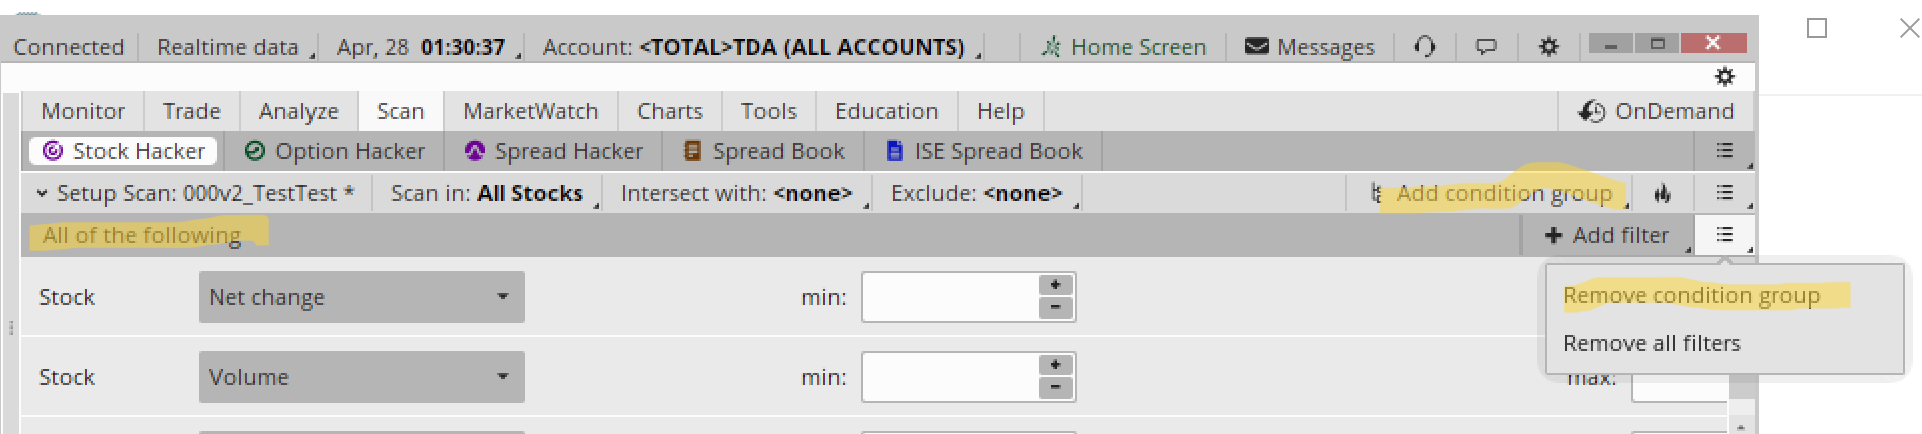Select Remove condition group menu entry
Image resolution: width=1922 pixels, height=434 pixels.
pyautogui.click(x=1691, y=295)
